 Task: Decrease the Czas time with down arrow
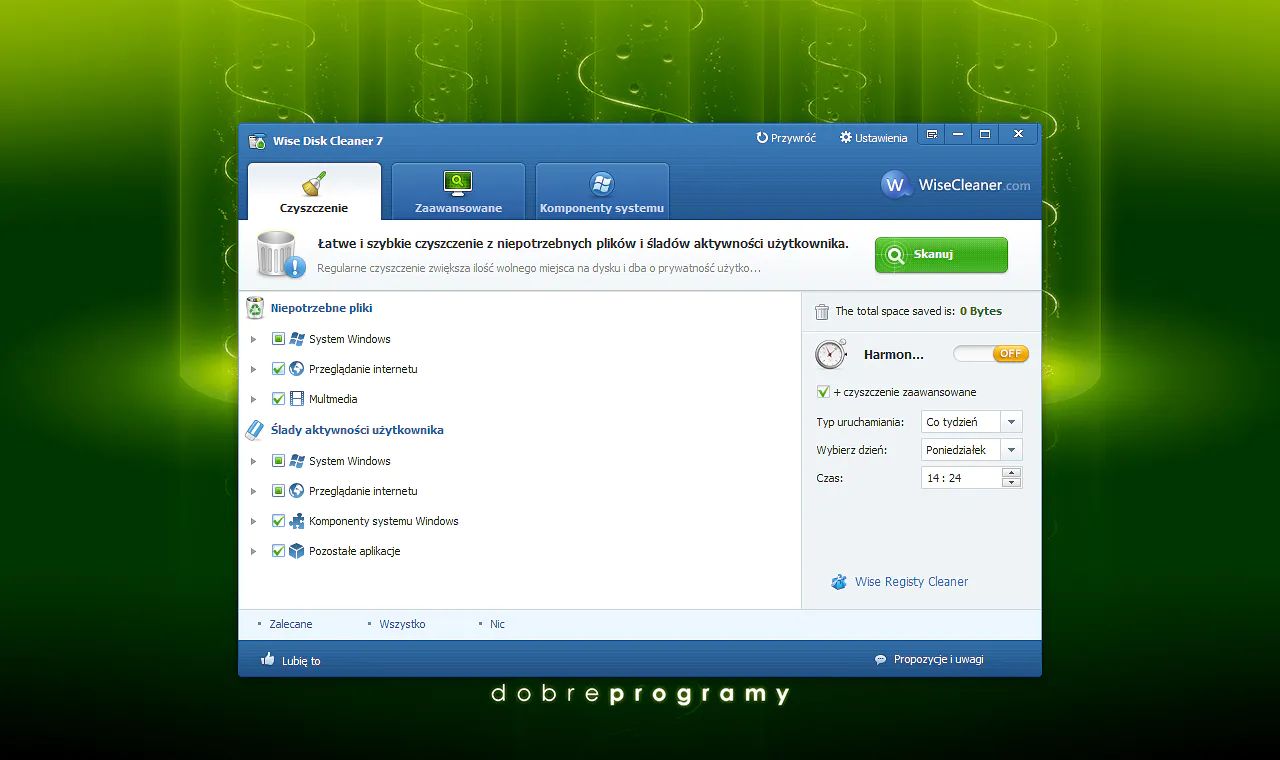click(1012, 483)
